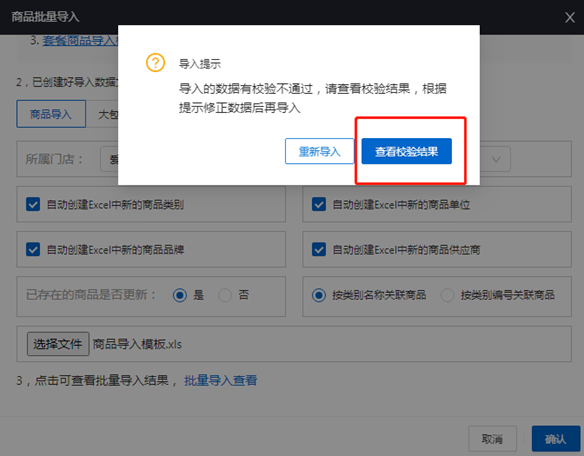Click the 选择文件 file chooser button
This screenshot has width=584, height=456.
tap(58, 344)
